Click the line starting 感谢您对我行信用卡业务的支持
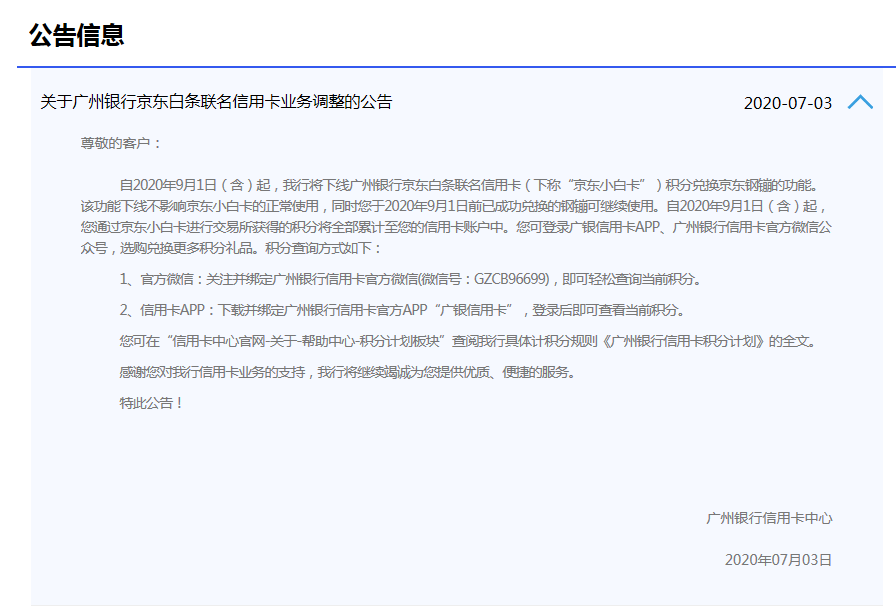Screen dimensions: 896x615 pos(347,372)
